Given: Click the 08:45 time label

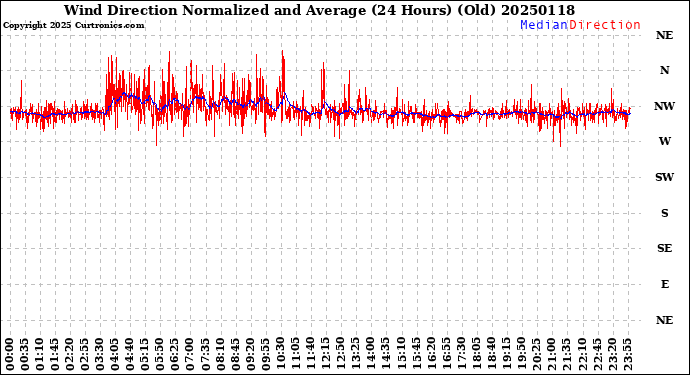Looking at the screenshot, I should point(236,354).
